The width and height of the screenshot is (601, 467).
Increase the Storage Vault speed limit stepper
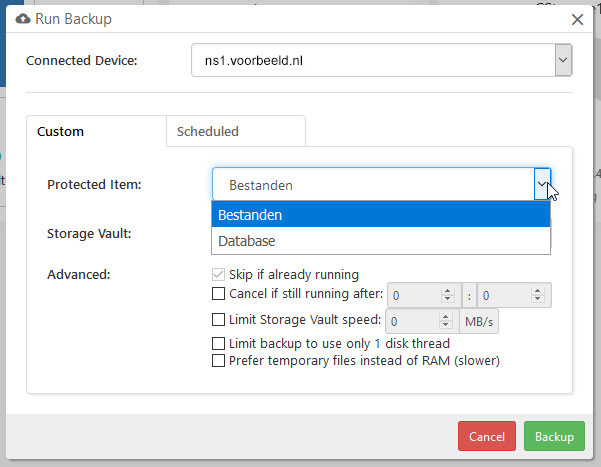tap(445, 317)
